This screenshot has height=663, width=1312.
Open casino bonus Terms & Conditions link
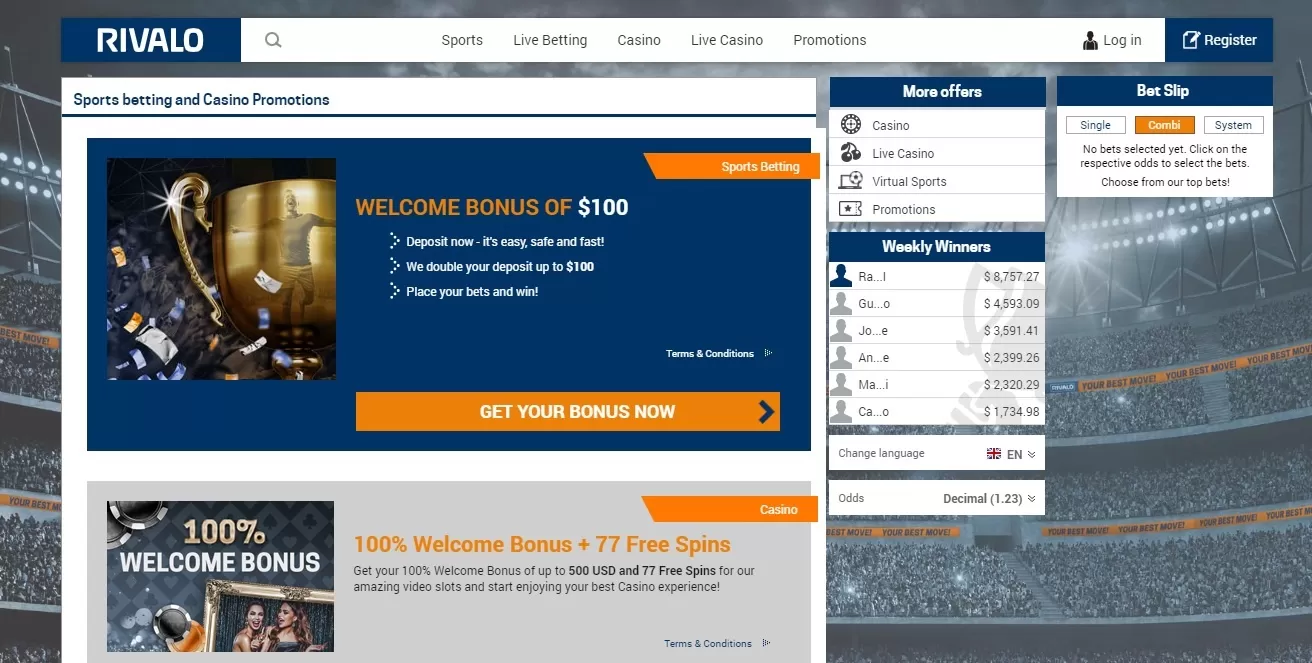coord(716,643)
